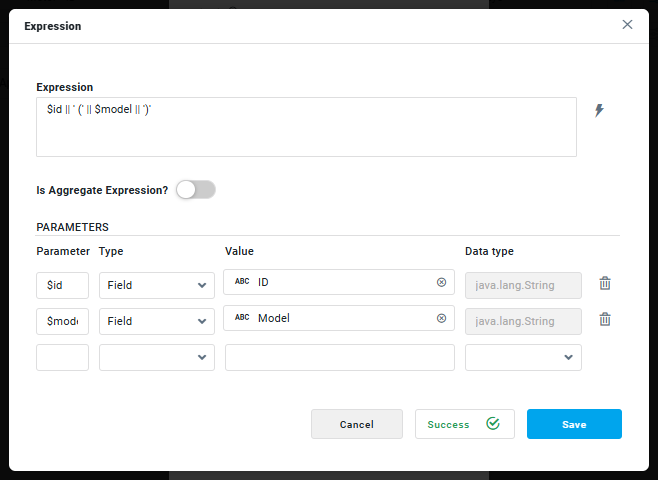
Task: Open Type dropdown for $id parameter
Action: click(x=157, y=285)
